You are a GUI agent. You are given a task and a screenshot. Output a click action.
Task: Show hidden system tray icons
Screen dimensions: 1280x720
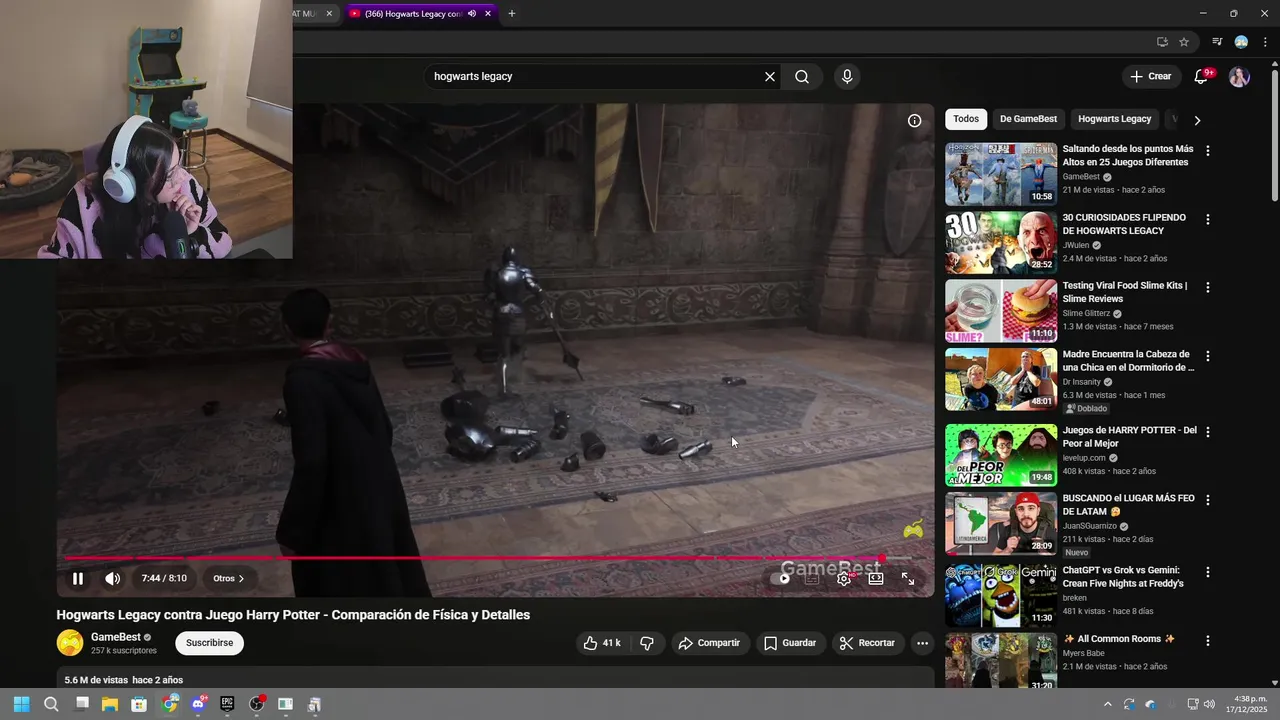click(1107, 704)
